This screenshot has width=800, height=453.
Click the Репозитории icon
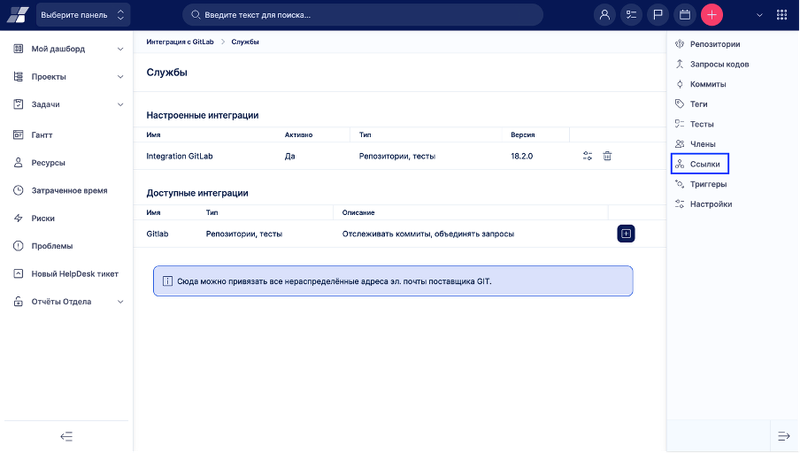[680, 44]
